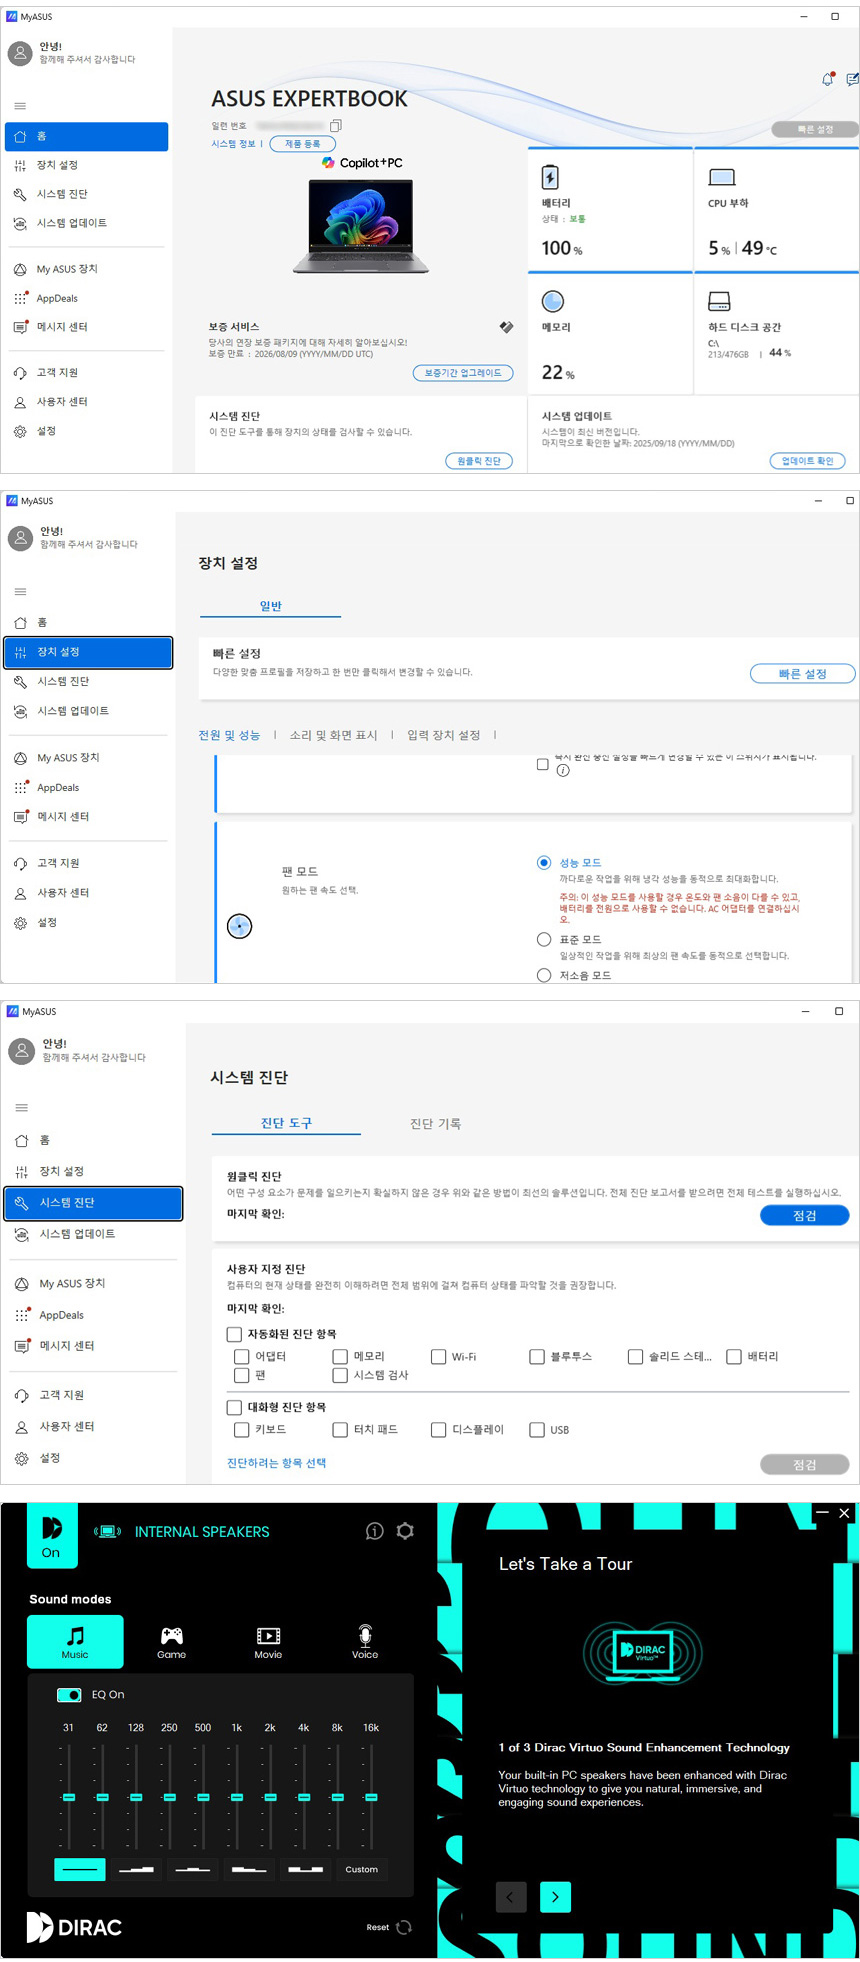
Task: Check the Wi-Fi diagnosis checkbox
Action: pos(438,1357)
